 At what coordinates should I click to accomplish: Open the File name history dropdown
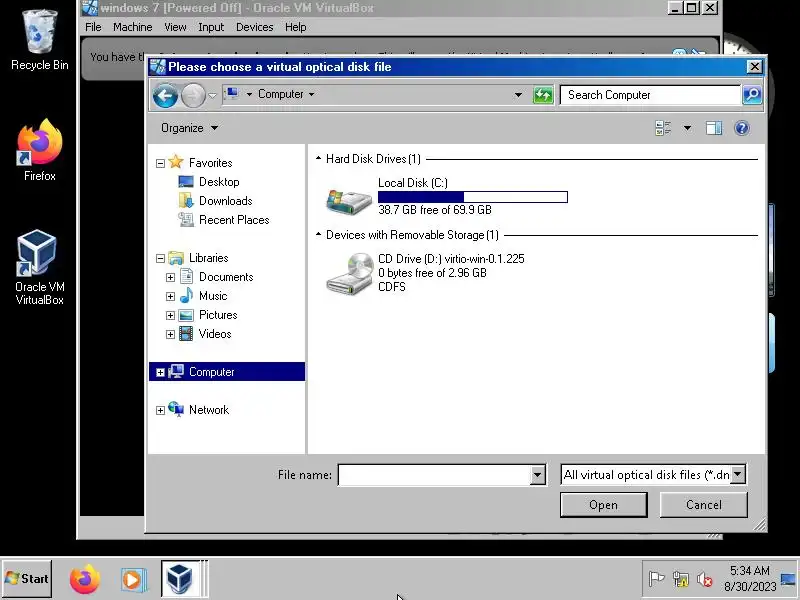pos(537,475)
